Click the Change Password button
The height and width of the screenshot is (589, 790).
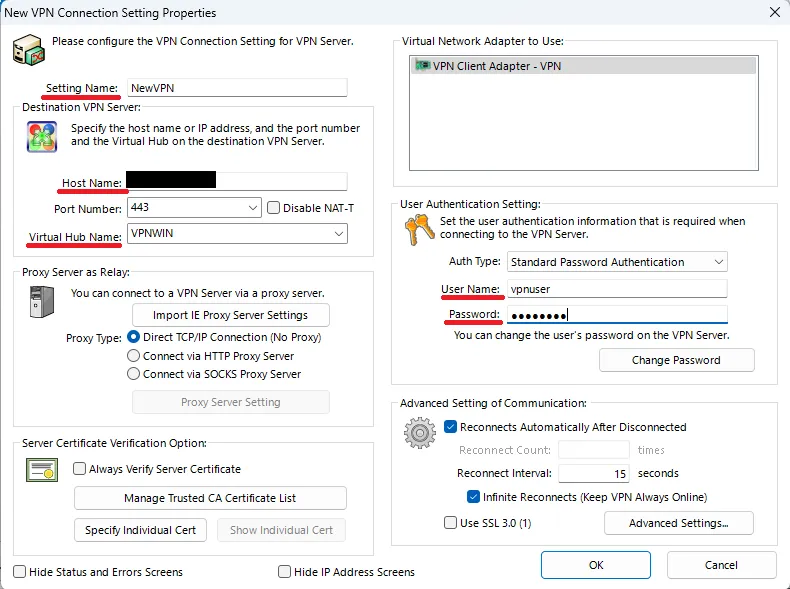click(x=676, y=360)
